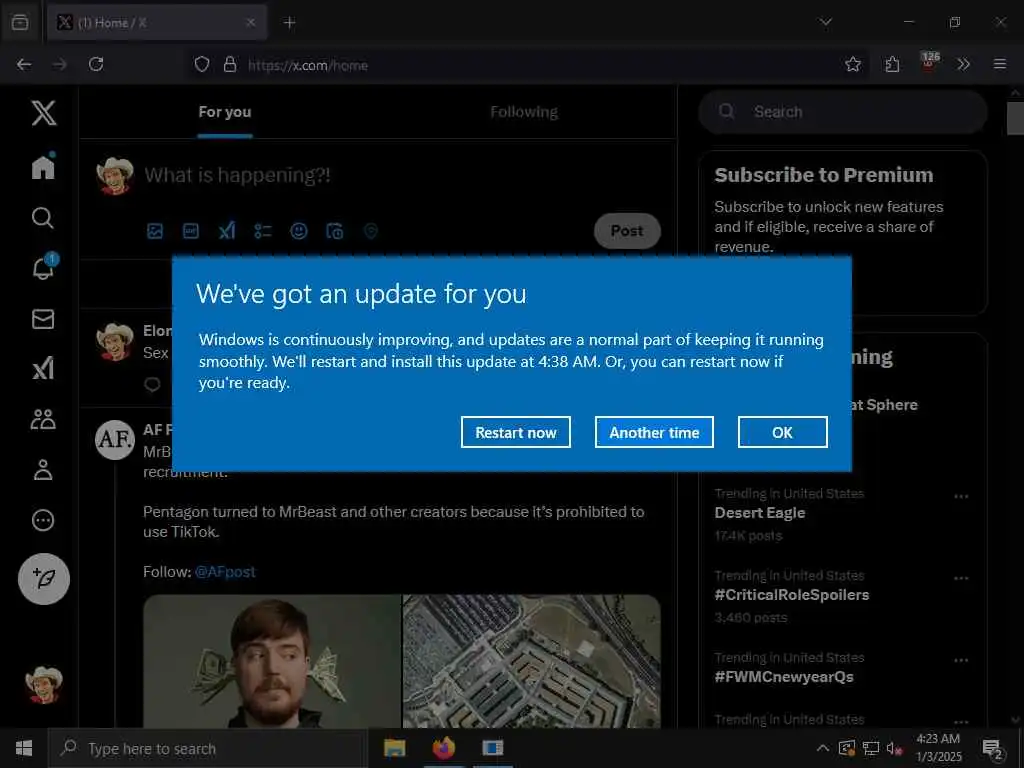Click the Subscribe to Premium heading
The image size is (1024, 768).
(824, 175)
